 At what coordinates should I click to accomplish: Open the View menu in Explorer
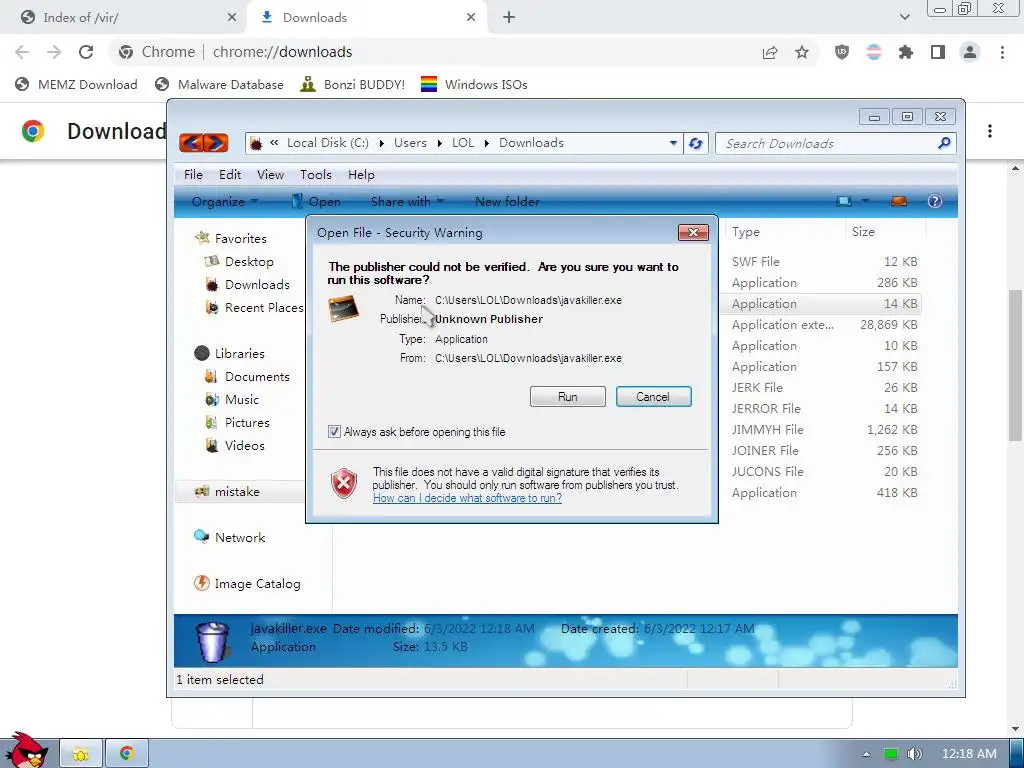tap(270, 174)
